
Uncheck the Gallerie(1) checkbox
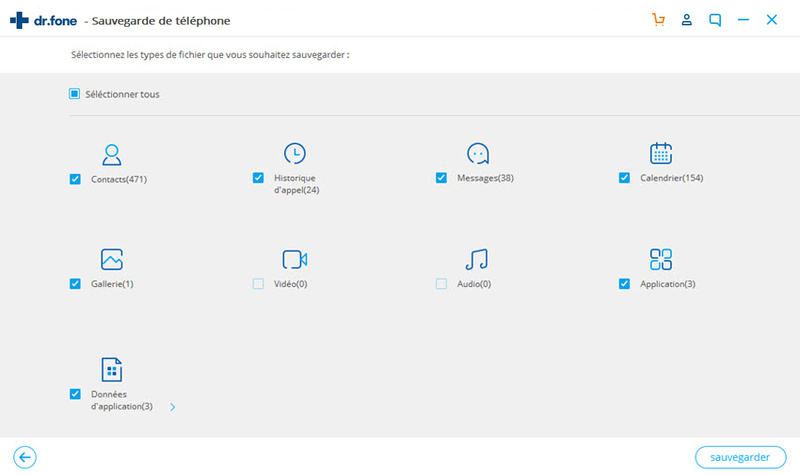click(75, 284)
